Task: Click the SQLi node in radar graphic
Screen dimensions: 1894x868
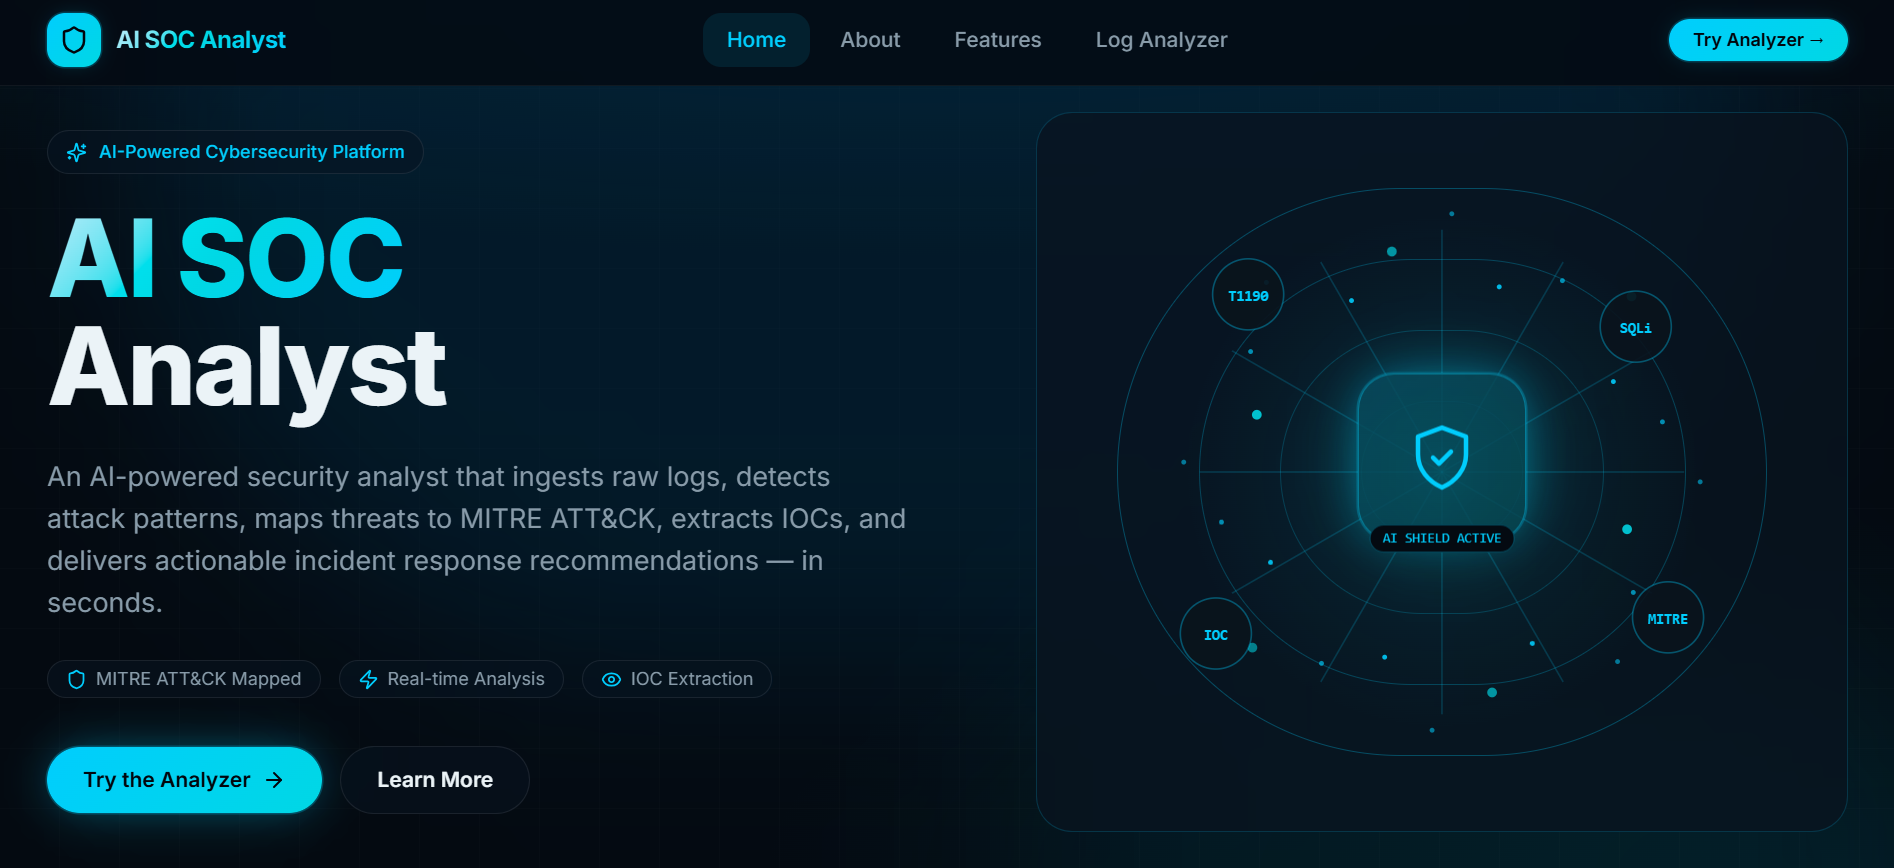Action: (x=1636, y=327)
